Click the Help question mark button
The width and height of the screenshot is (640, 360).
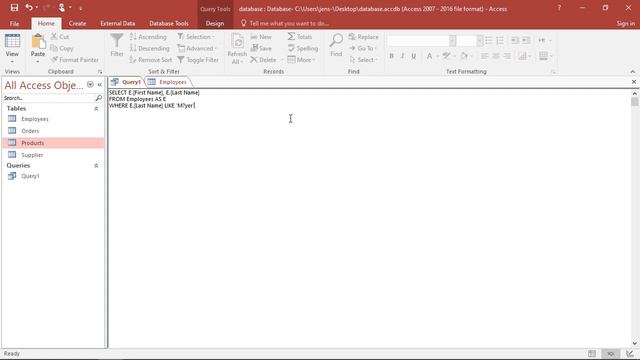(x=559, y=8)
